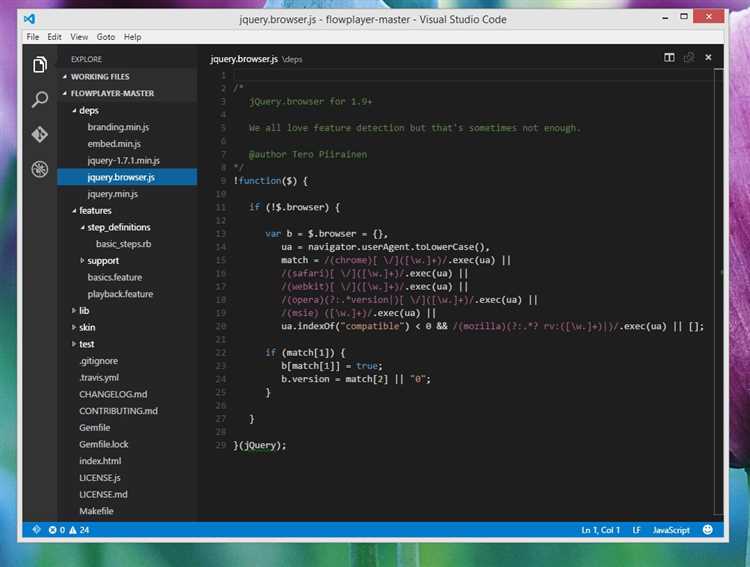Collapse the deps folder
The height and width of the screenshot is (567, 750).
[x=74, y=111]
